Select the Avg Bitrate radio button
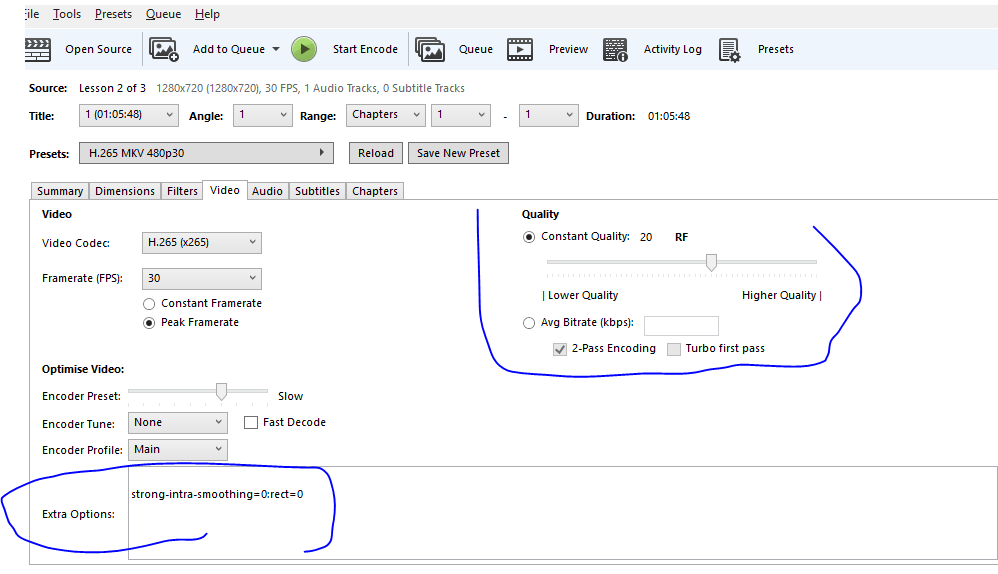 coord(529,323)
